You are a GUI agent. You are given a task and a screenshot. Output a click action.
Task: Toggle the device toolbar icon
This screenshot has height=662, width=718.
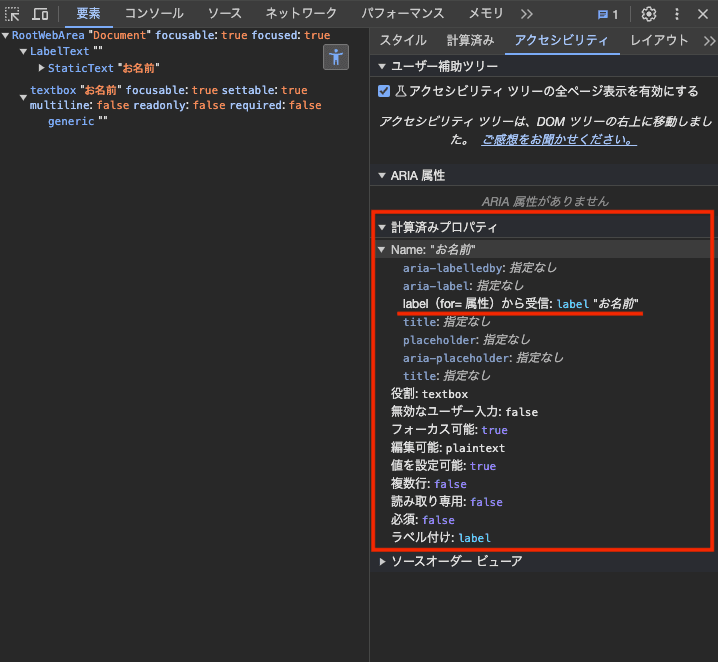click(40, 14)
